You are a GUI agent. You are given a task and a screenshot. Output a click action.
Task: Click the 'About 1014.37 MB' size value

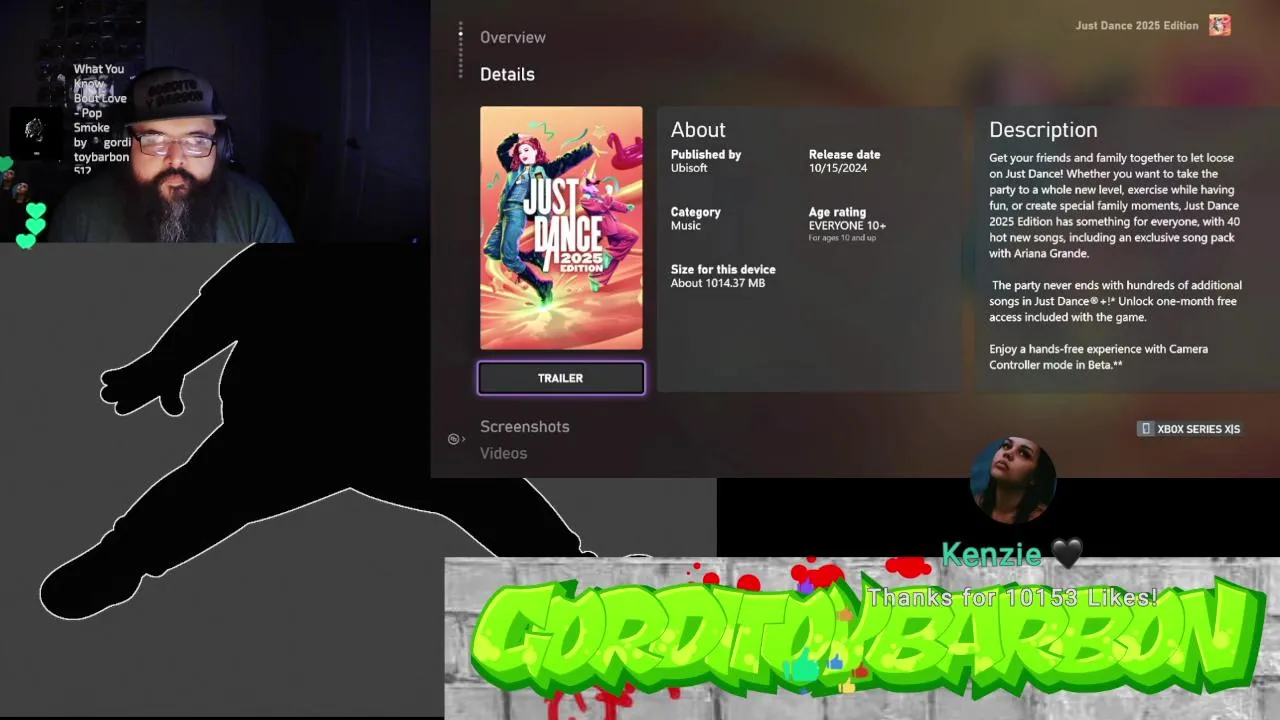[x=718, y=283]
